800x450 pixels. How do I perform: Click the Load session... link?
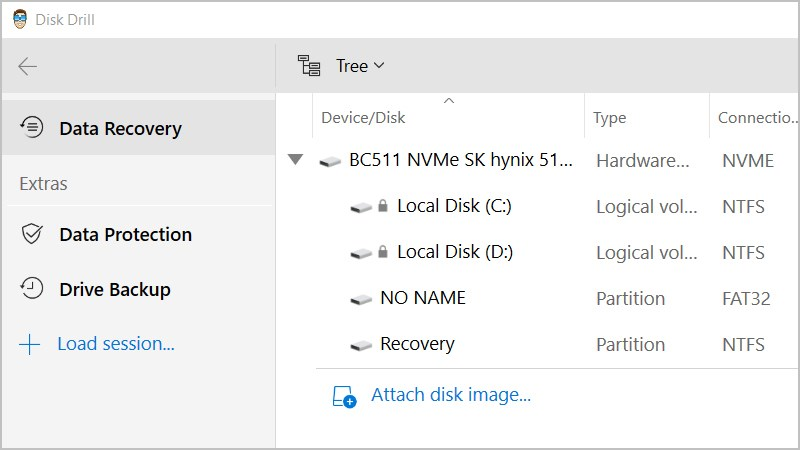click(116, 344)
